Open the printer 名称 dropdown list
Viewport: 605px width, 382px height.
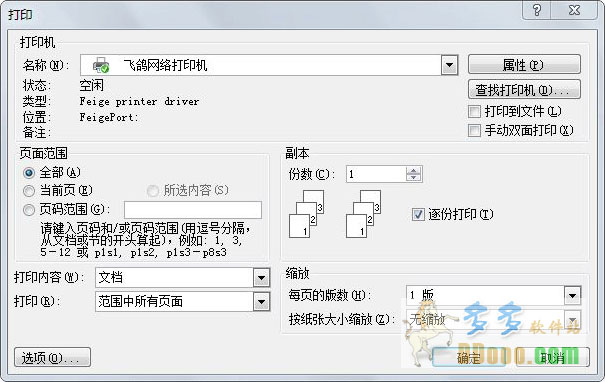click(450, 65)
